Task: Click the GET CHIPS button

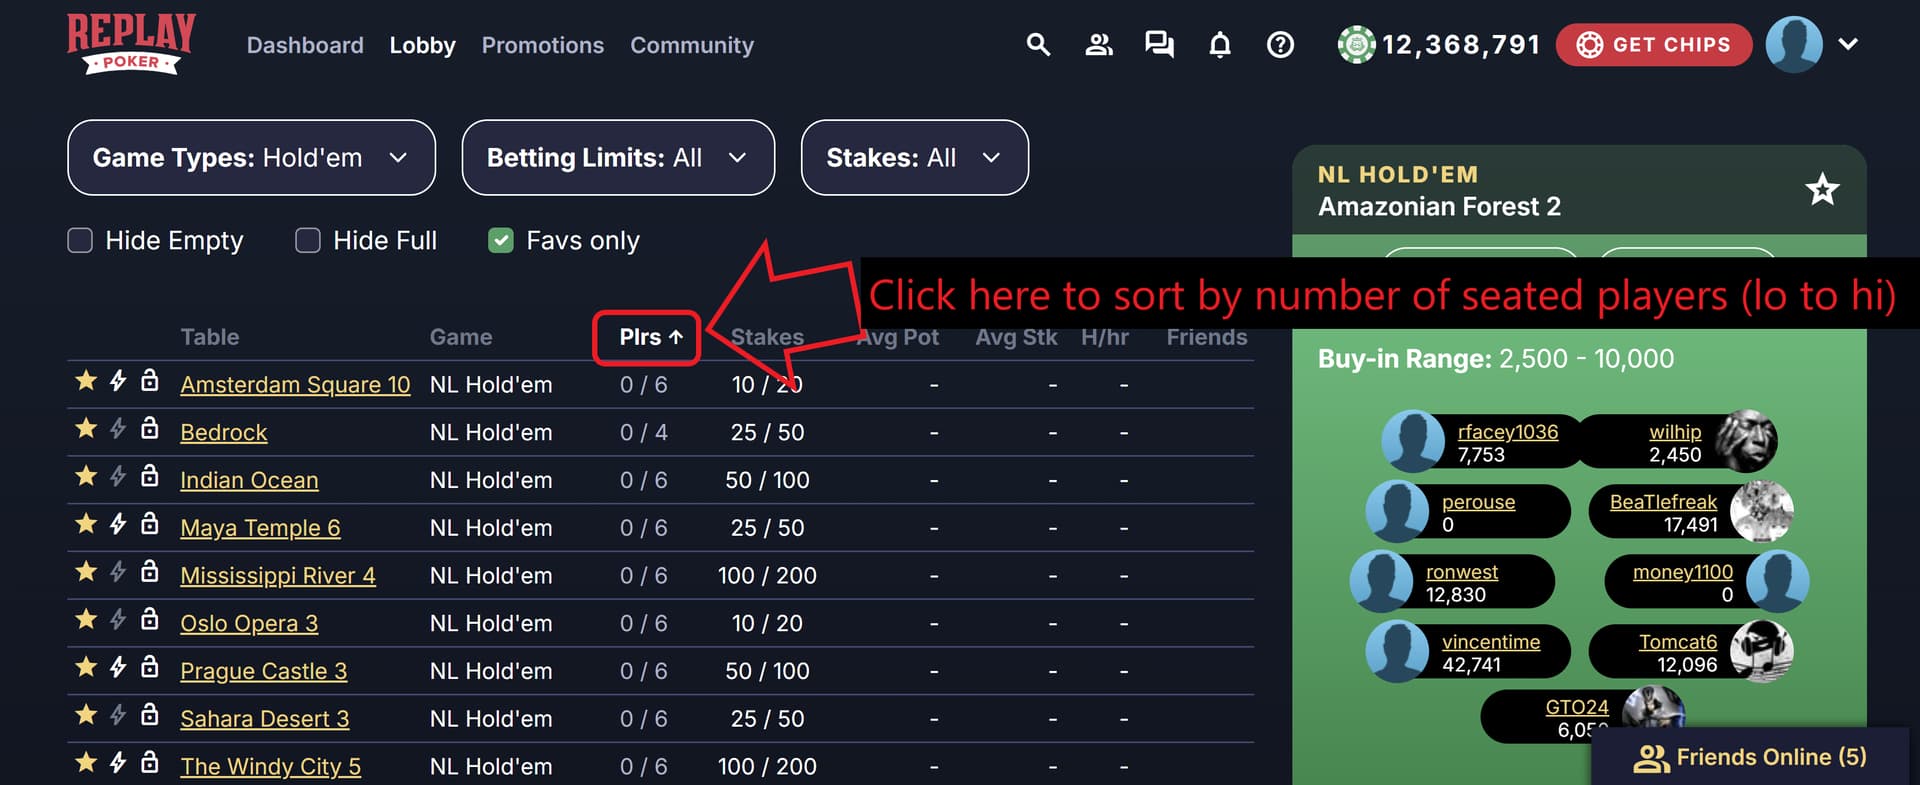Action: 1654,45
